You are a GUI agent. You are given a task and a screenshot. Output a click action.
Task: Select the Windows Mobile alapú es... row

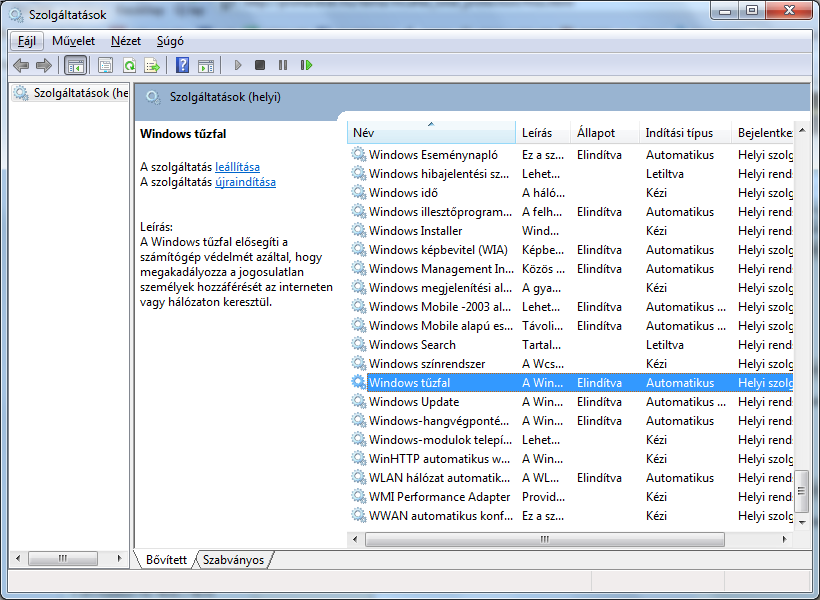pos(571,325)
